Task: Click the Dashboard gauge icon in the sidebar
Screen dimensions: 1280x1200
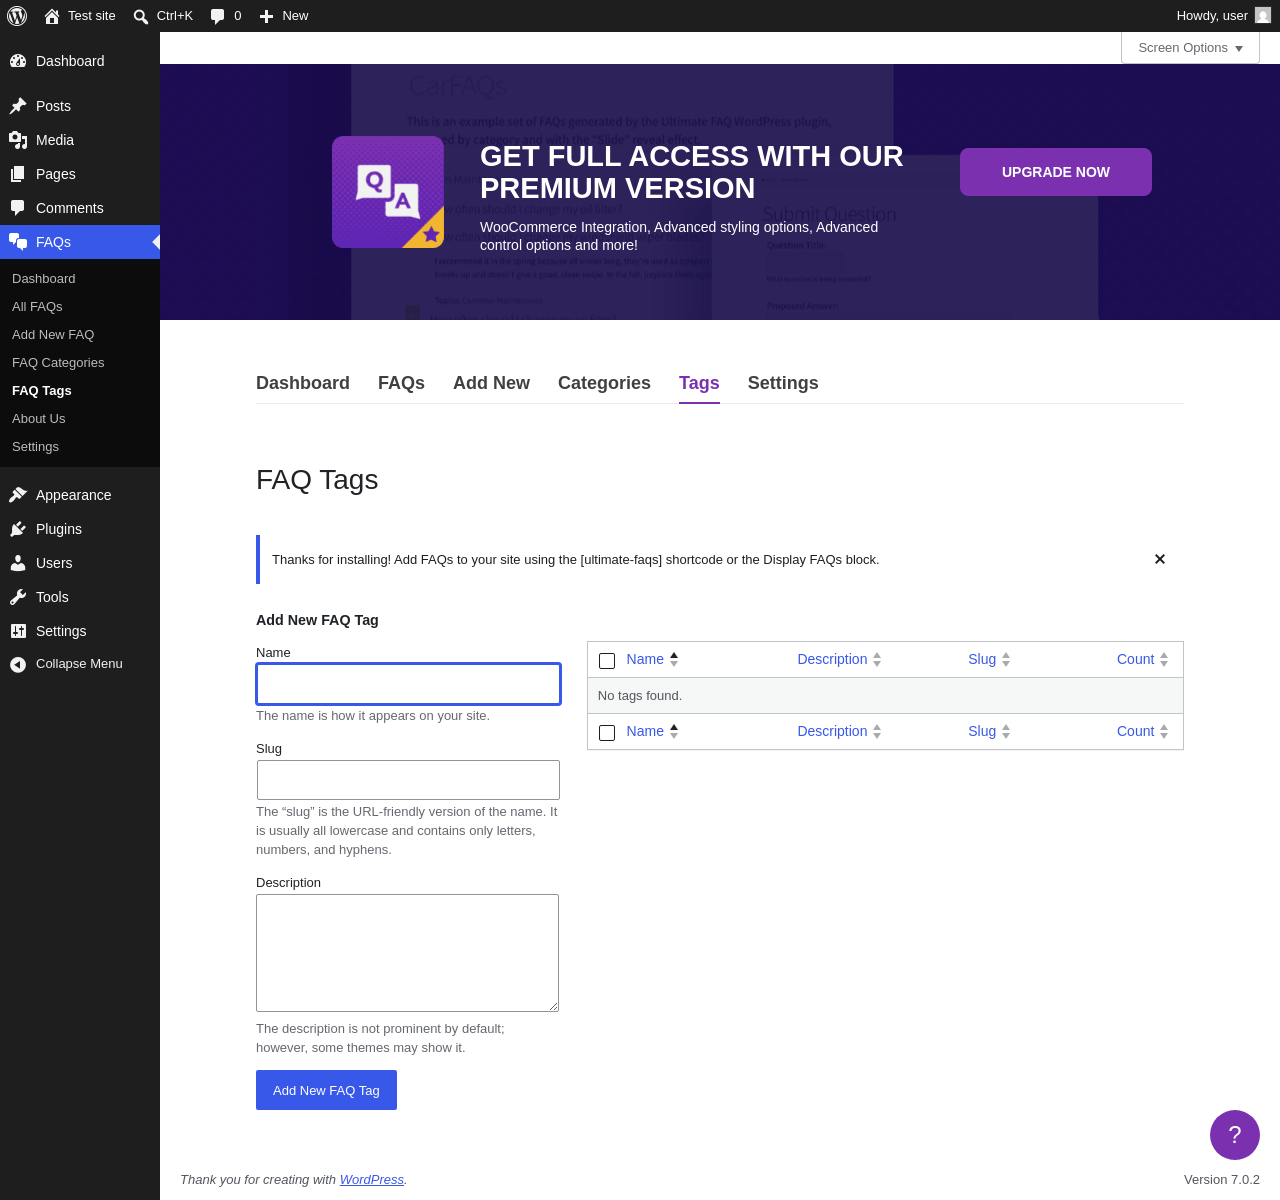Action: click(x=18, y=61)
